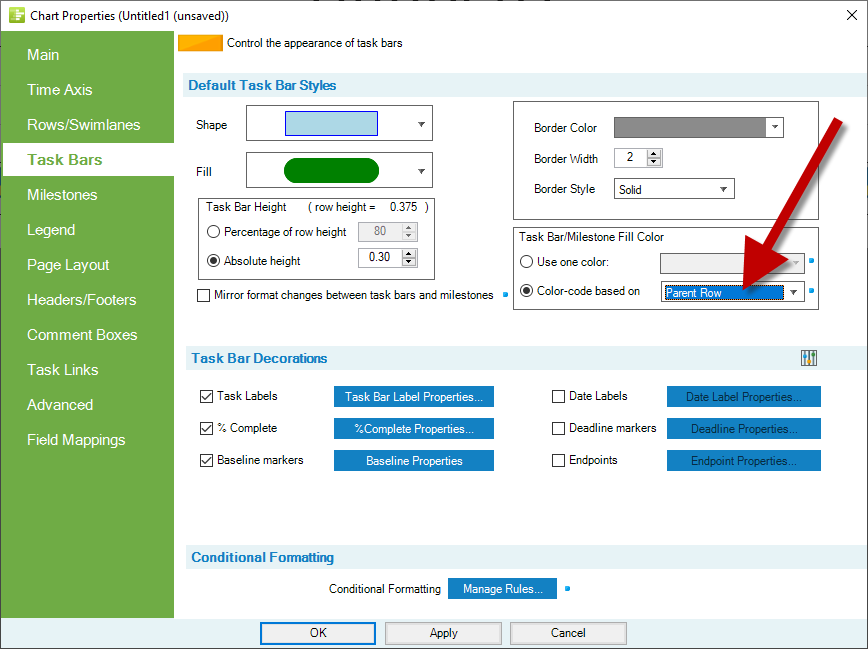Open the Fill dropdown
The width and height of the screenshot is (868, 649).
click(x=421, y=171)
